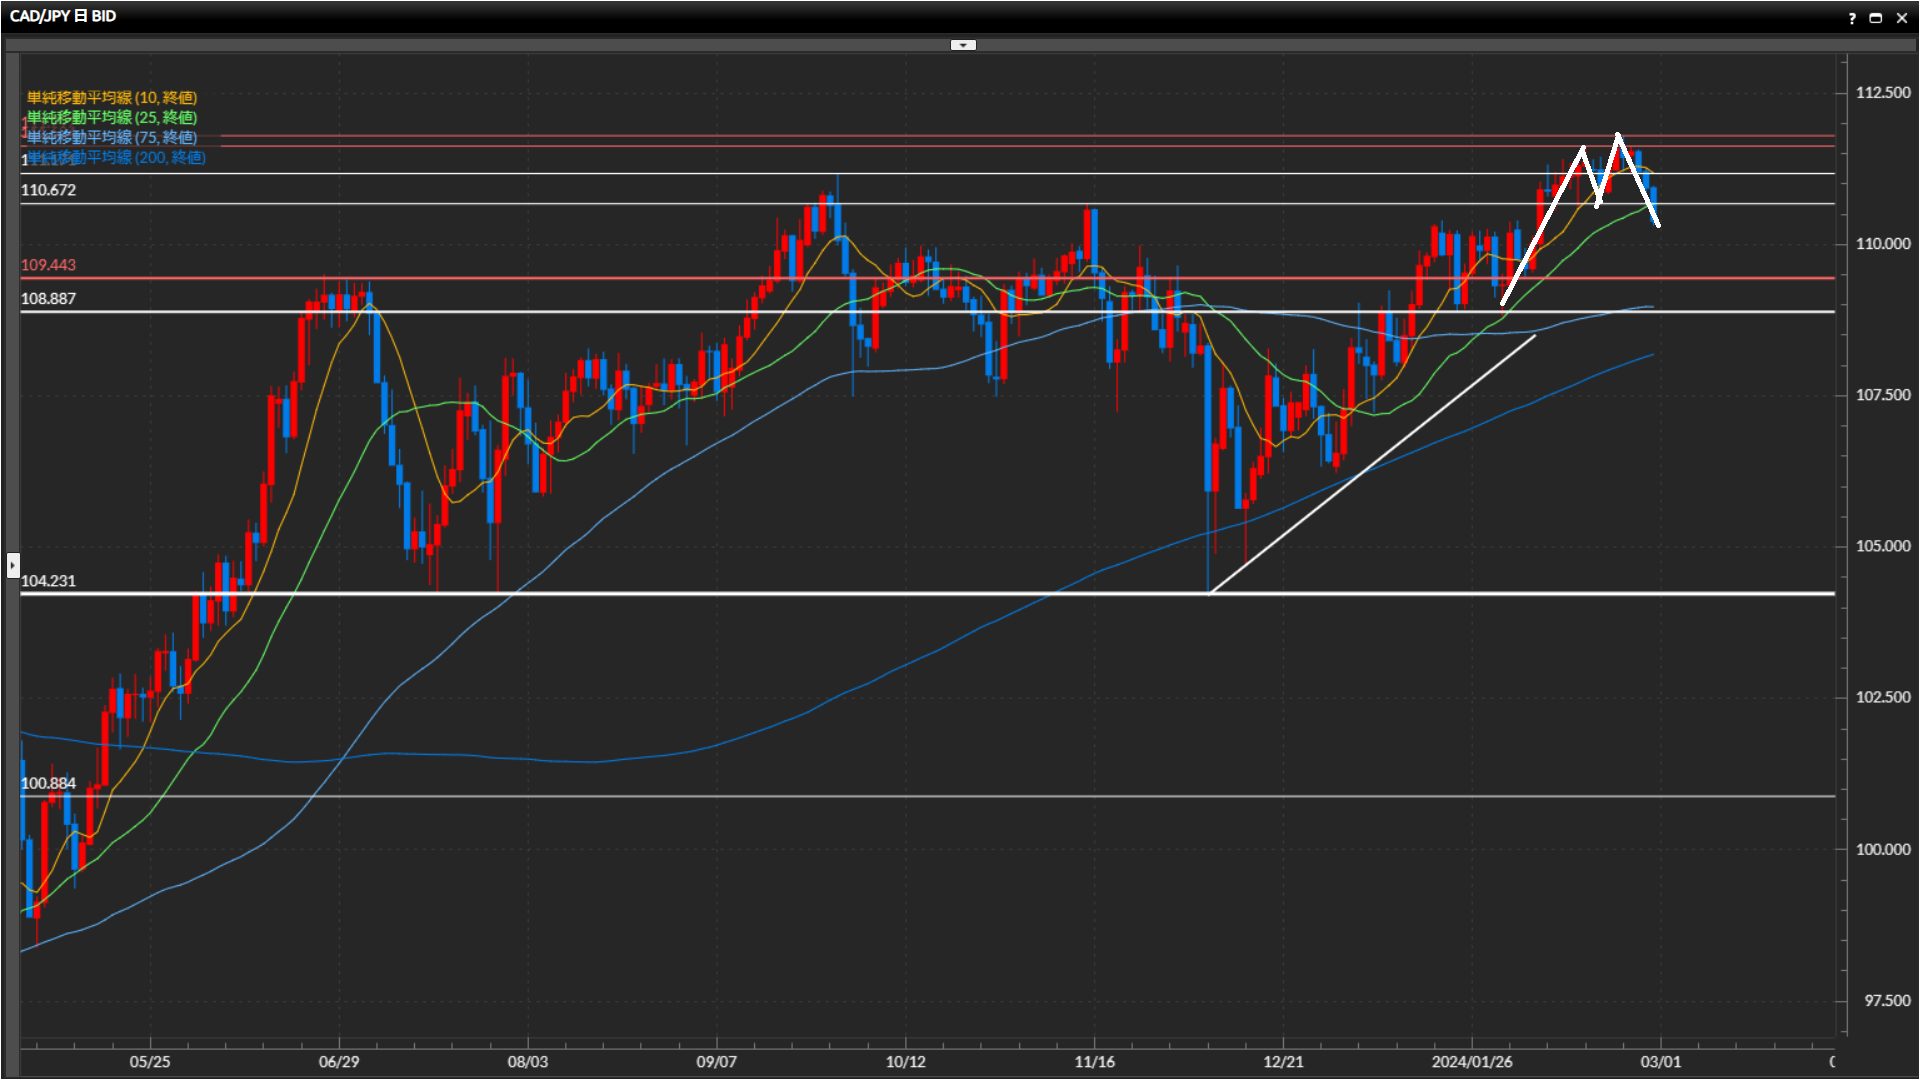
Task: Expand the left side panel arrow
Action: point(12,566)
